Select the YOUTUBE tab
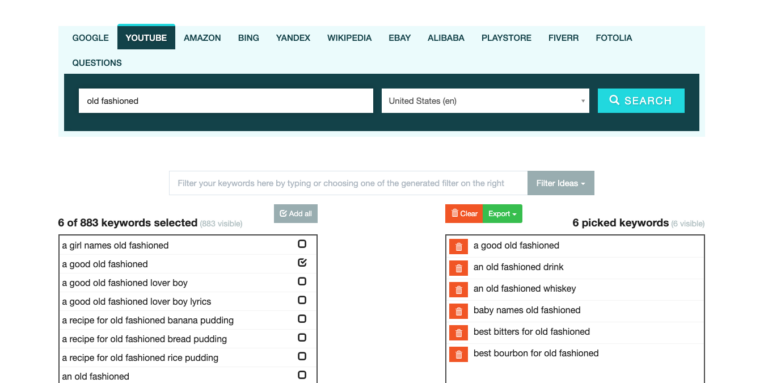The width and height of the screenshot is (768, 383). coord(146,38)
